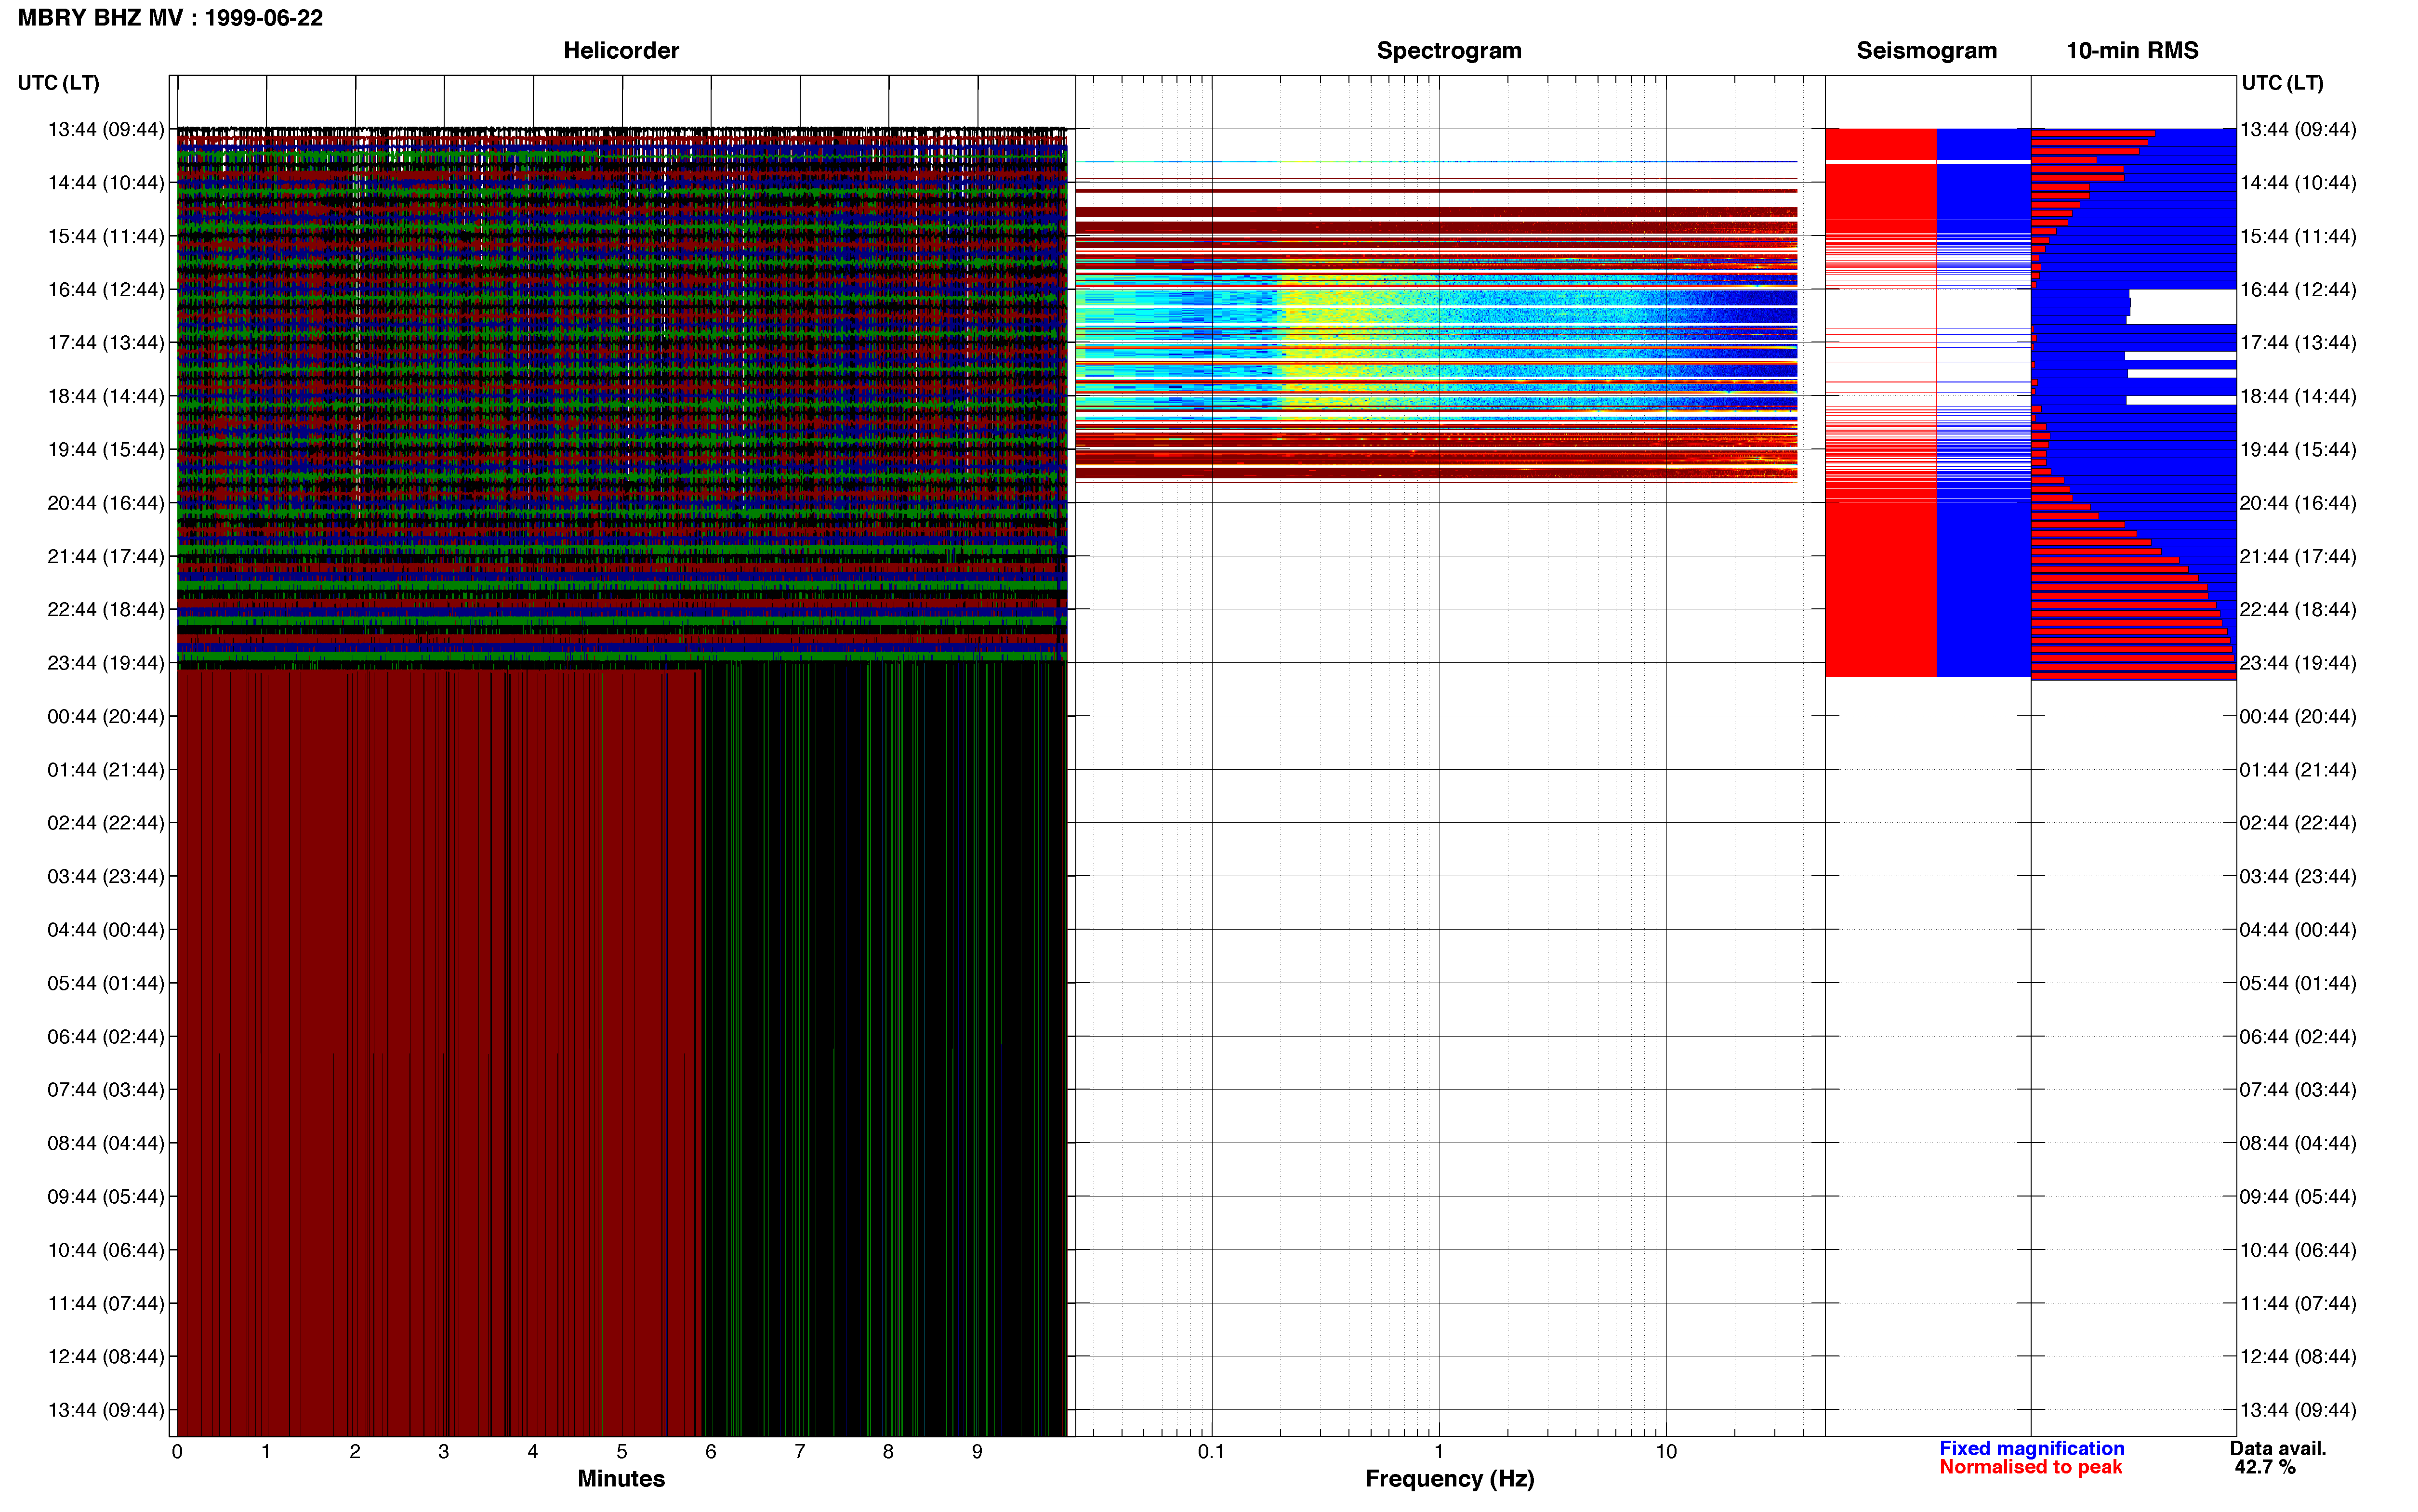Image resolution: width=2418 pixels, height=1512 pixels.
Task: Click left time label '20:44 (16:44)'
Action: pos(106,503)
